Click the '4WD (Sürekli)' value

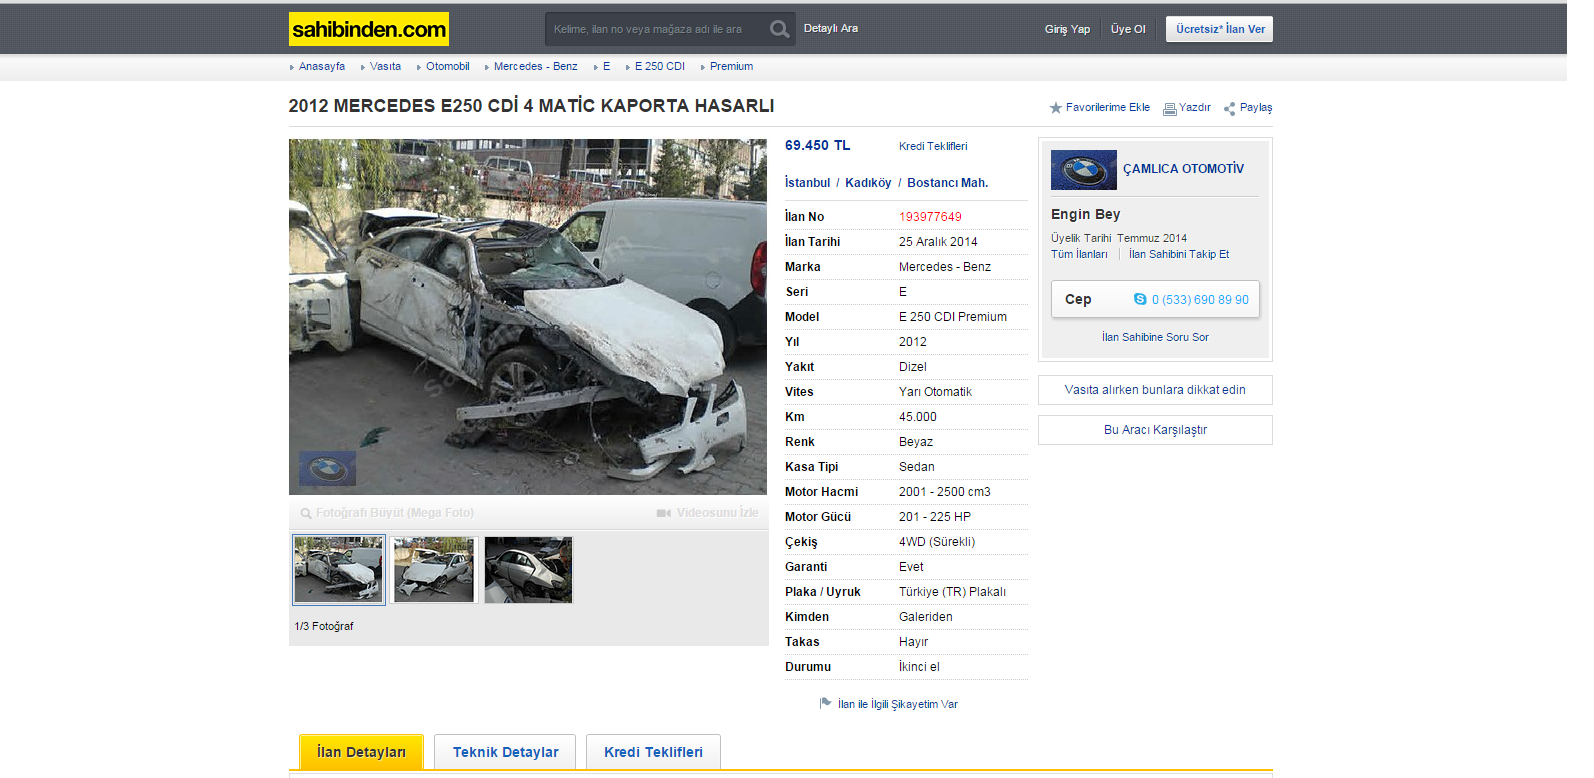[936, 542]
